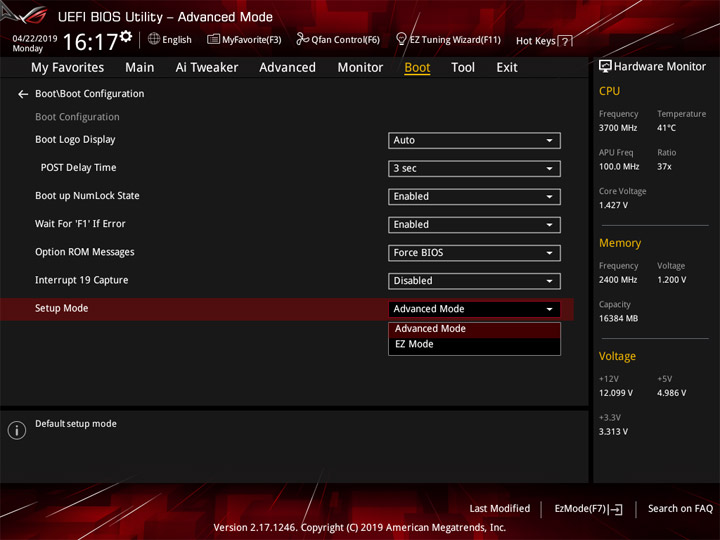
Task: Open the POST Delay Time dropdown
Action: (x=474, y=169)
